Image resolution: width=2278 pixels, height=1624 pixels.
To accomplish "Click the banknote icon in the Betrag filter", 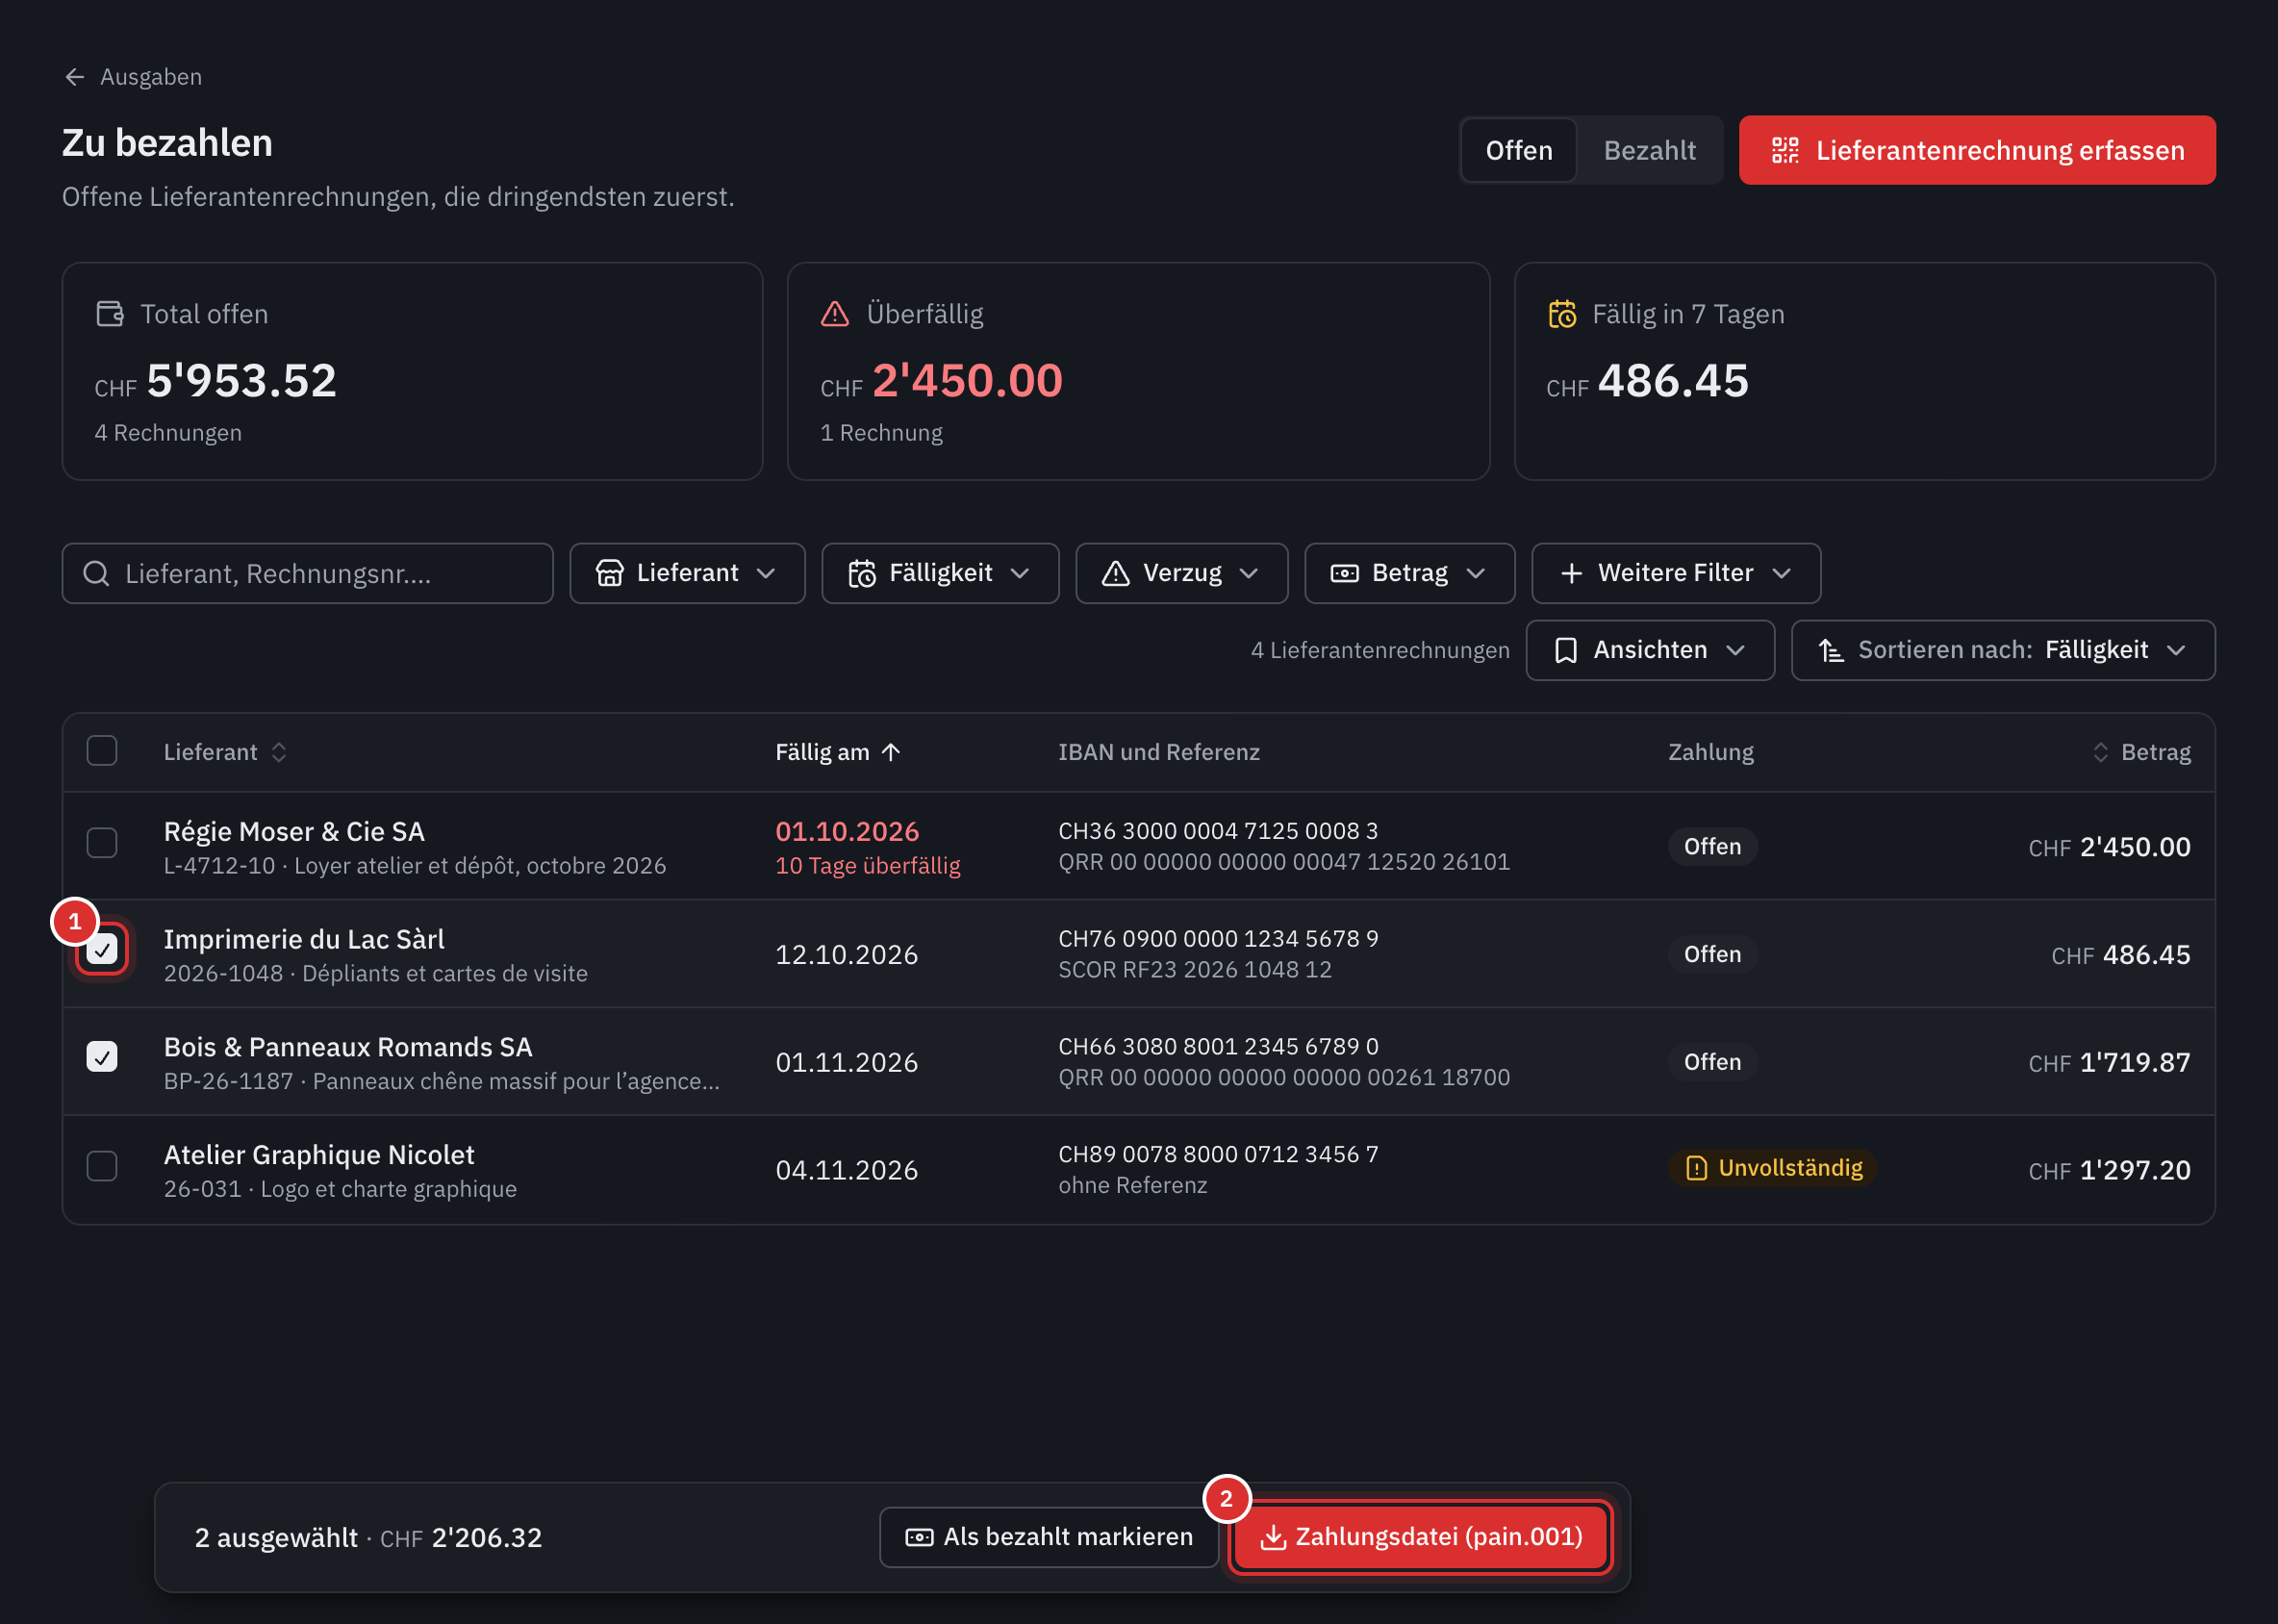I will tap(1344, 573).
